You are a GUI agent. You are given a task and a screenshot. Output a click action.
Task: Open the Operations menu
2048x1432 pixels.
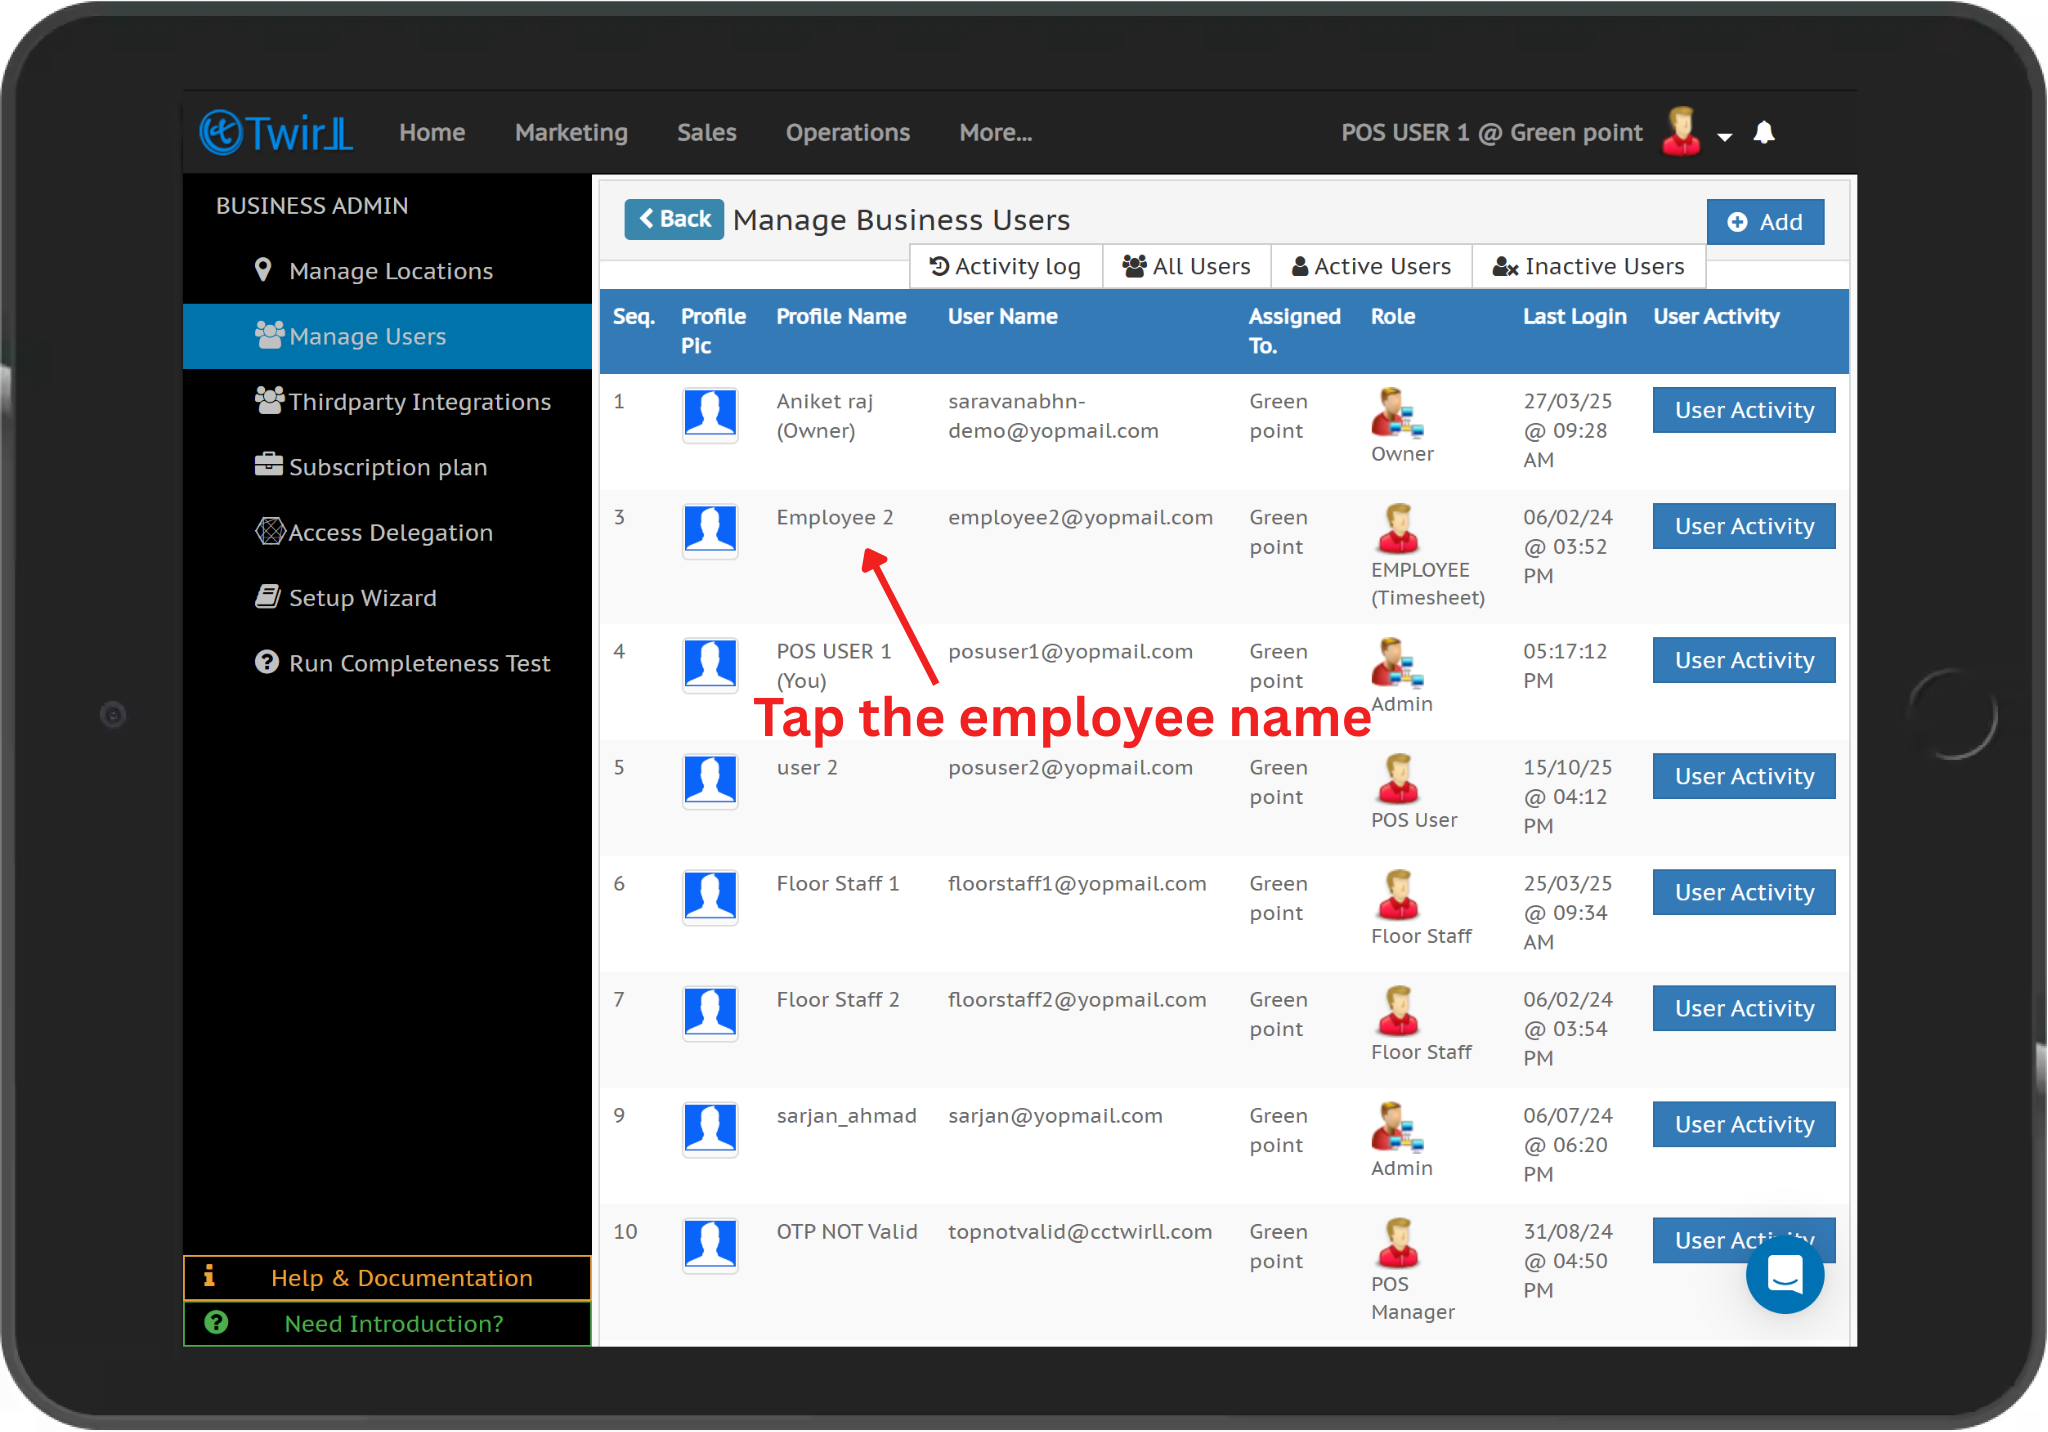pos(847,132)
